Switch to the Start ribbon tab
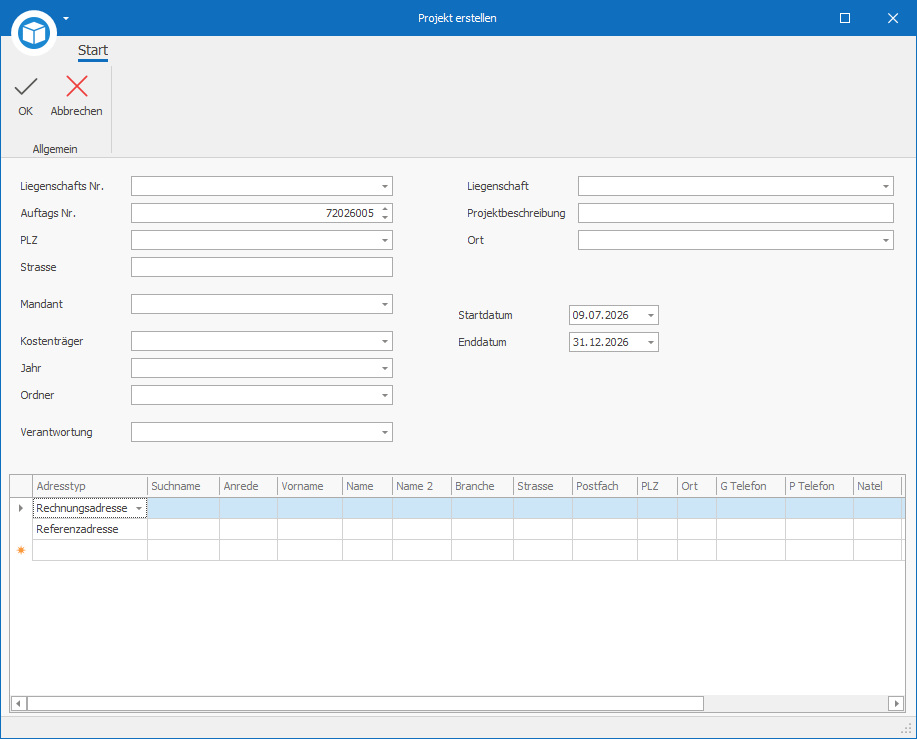Screen dimensions: 917x739 (x=93, y=50)
